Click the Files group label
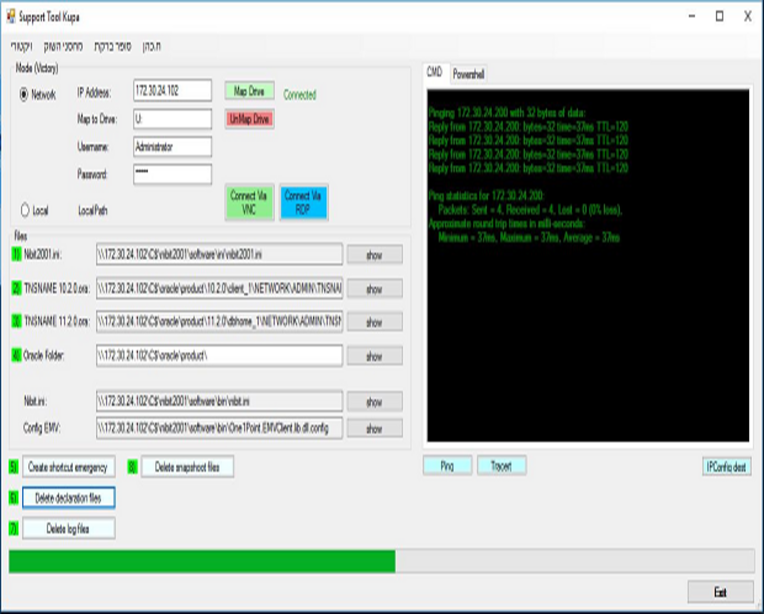The width and height of the screenshot is (764, 614). pos(20,236)
